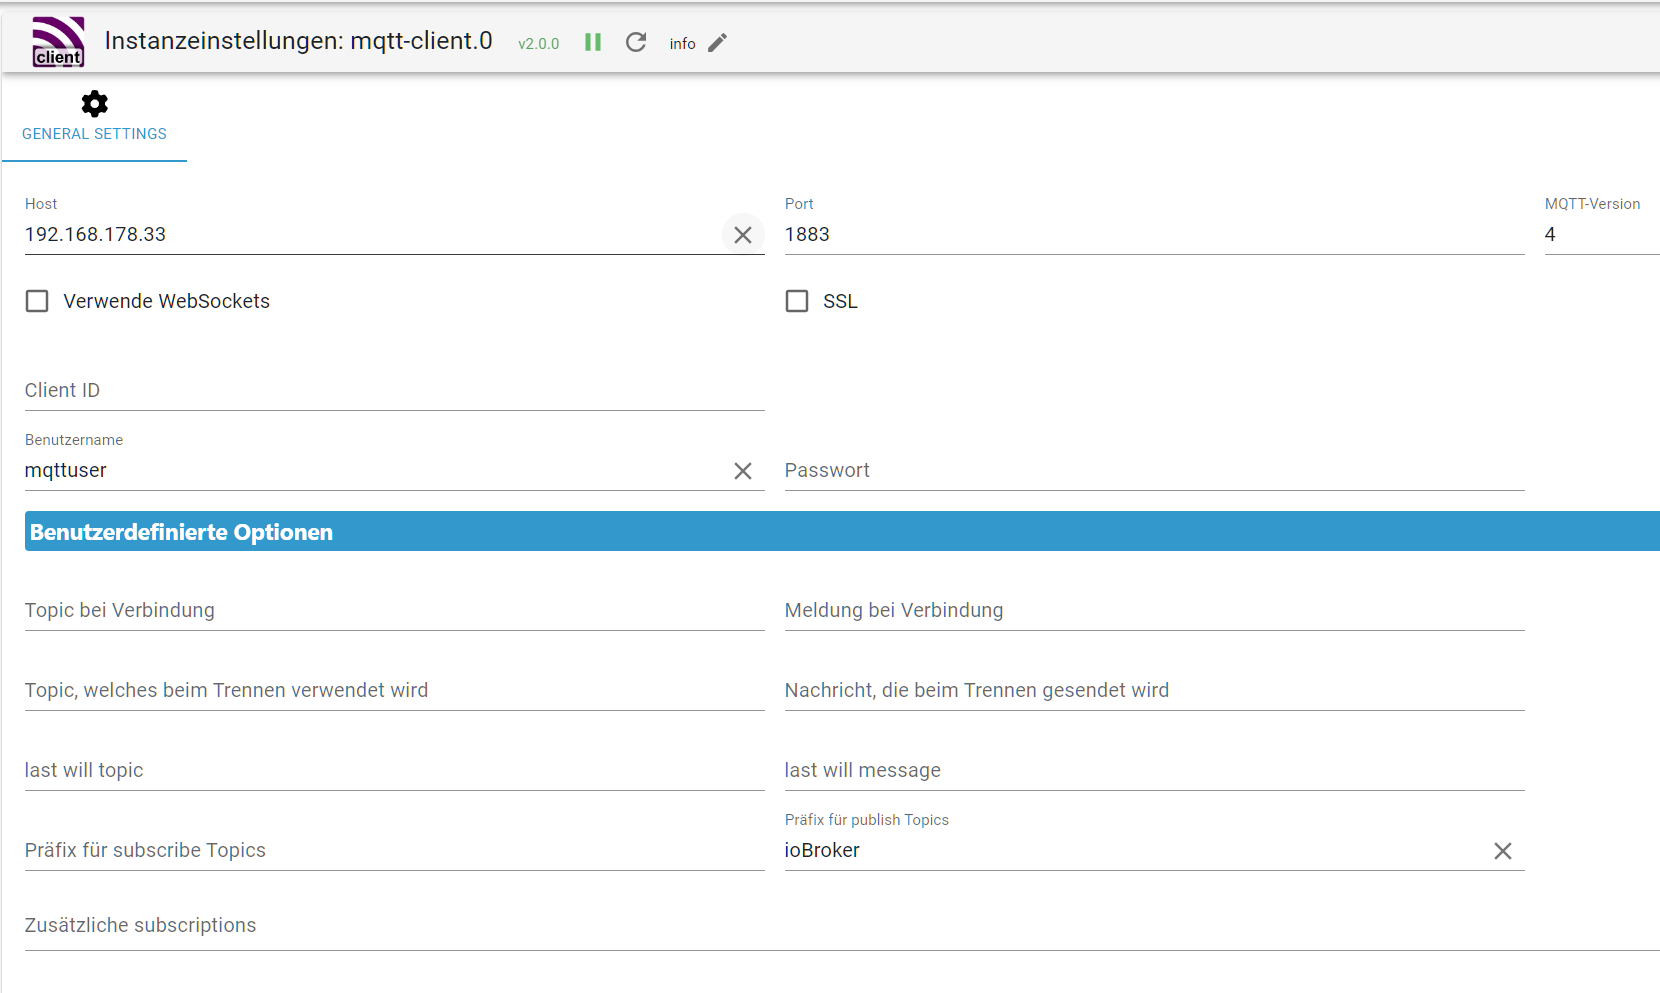Viewport: 1660px width, 993px height.
Task: Click the last will topic field
Action: [x=395, y=771]
